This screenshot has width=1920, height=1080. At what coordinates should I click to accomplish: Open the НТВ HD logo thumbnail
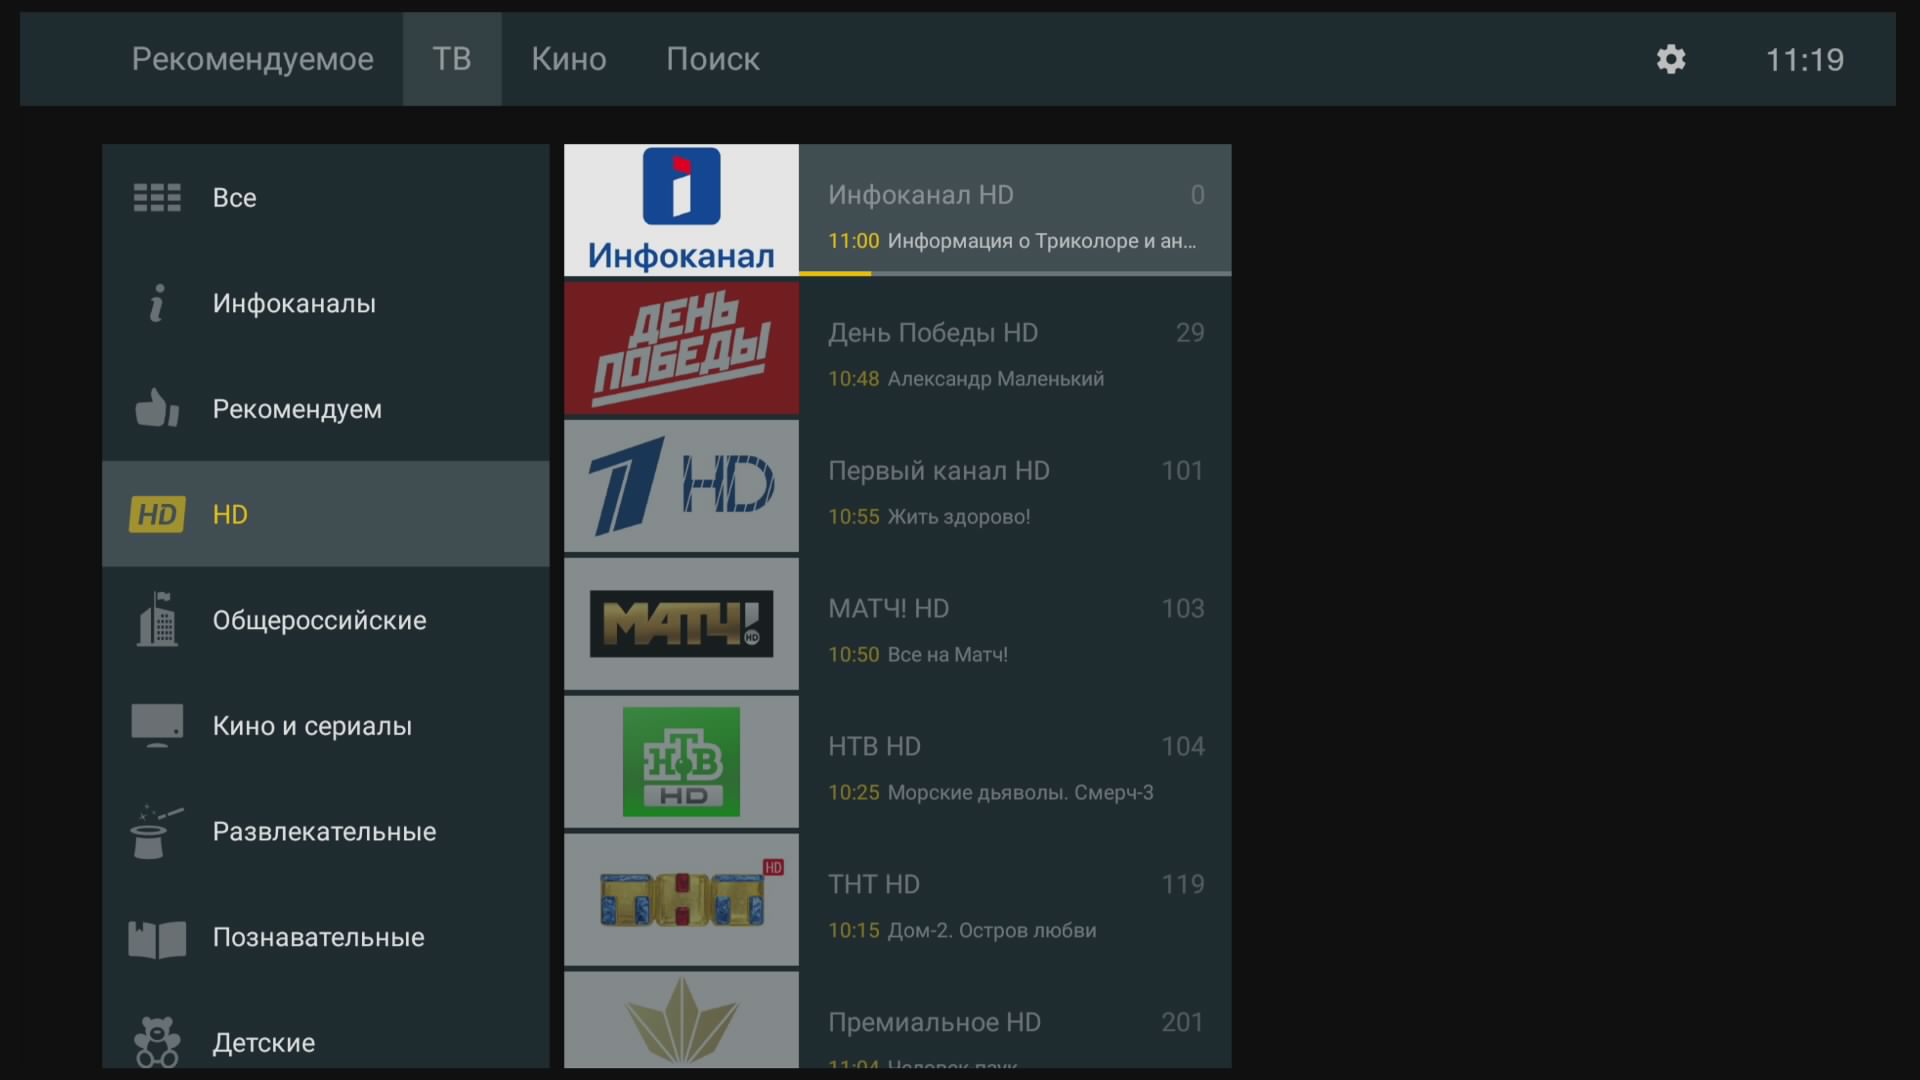tap(681, 762)
